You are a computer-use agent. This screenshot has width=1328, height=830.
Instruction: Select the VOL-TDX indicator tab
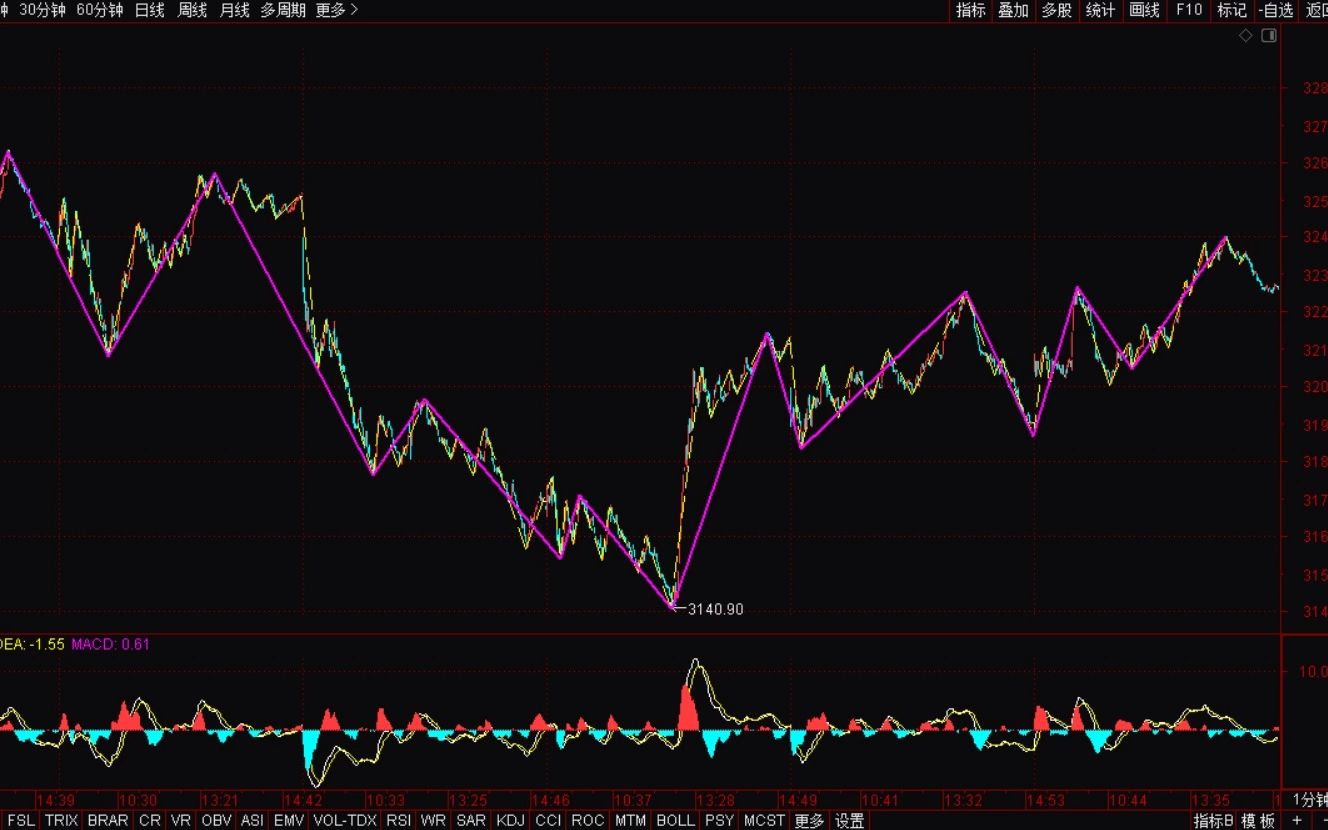(345, 821)
